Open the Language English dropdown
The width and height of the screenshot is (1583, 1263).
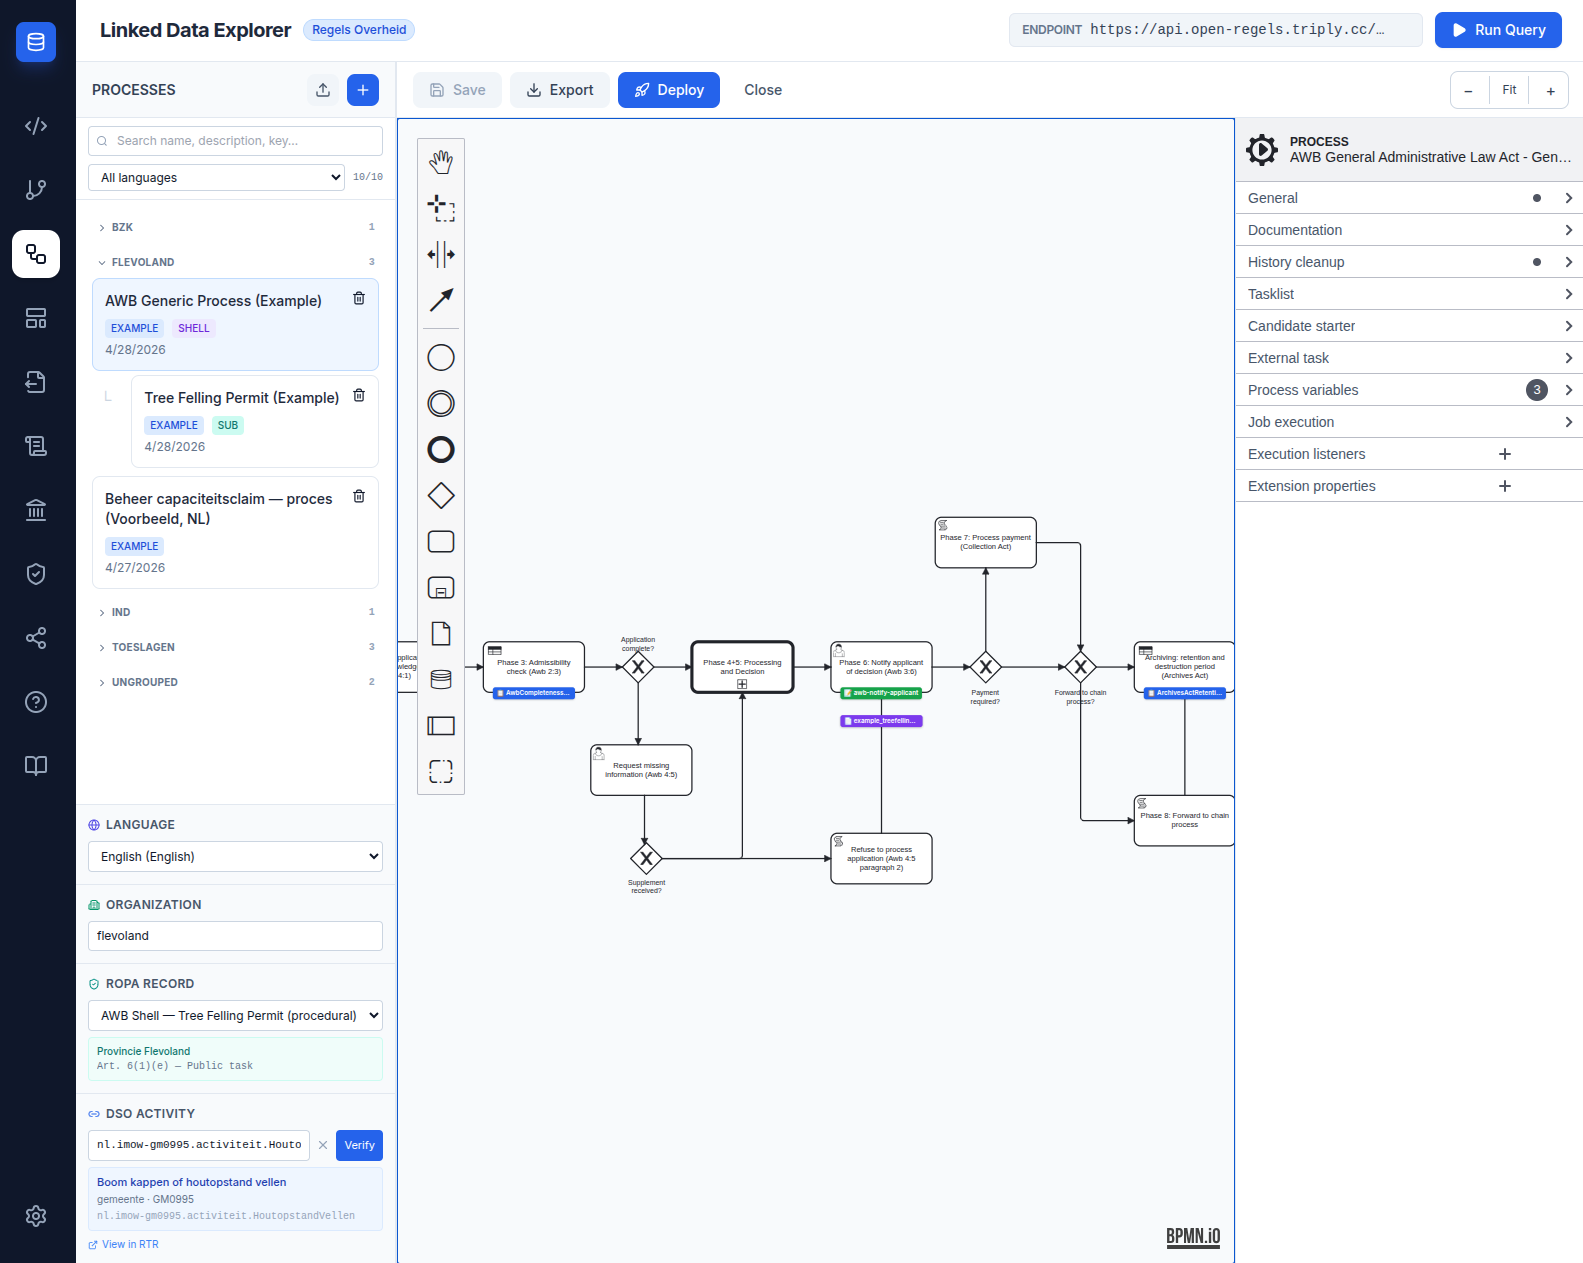click(x=235, y=857)
